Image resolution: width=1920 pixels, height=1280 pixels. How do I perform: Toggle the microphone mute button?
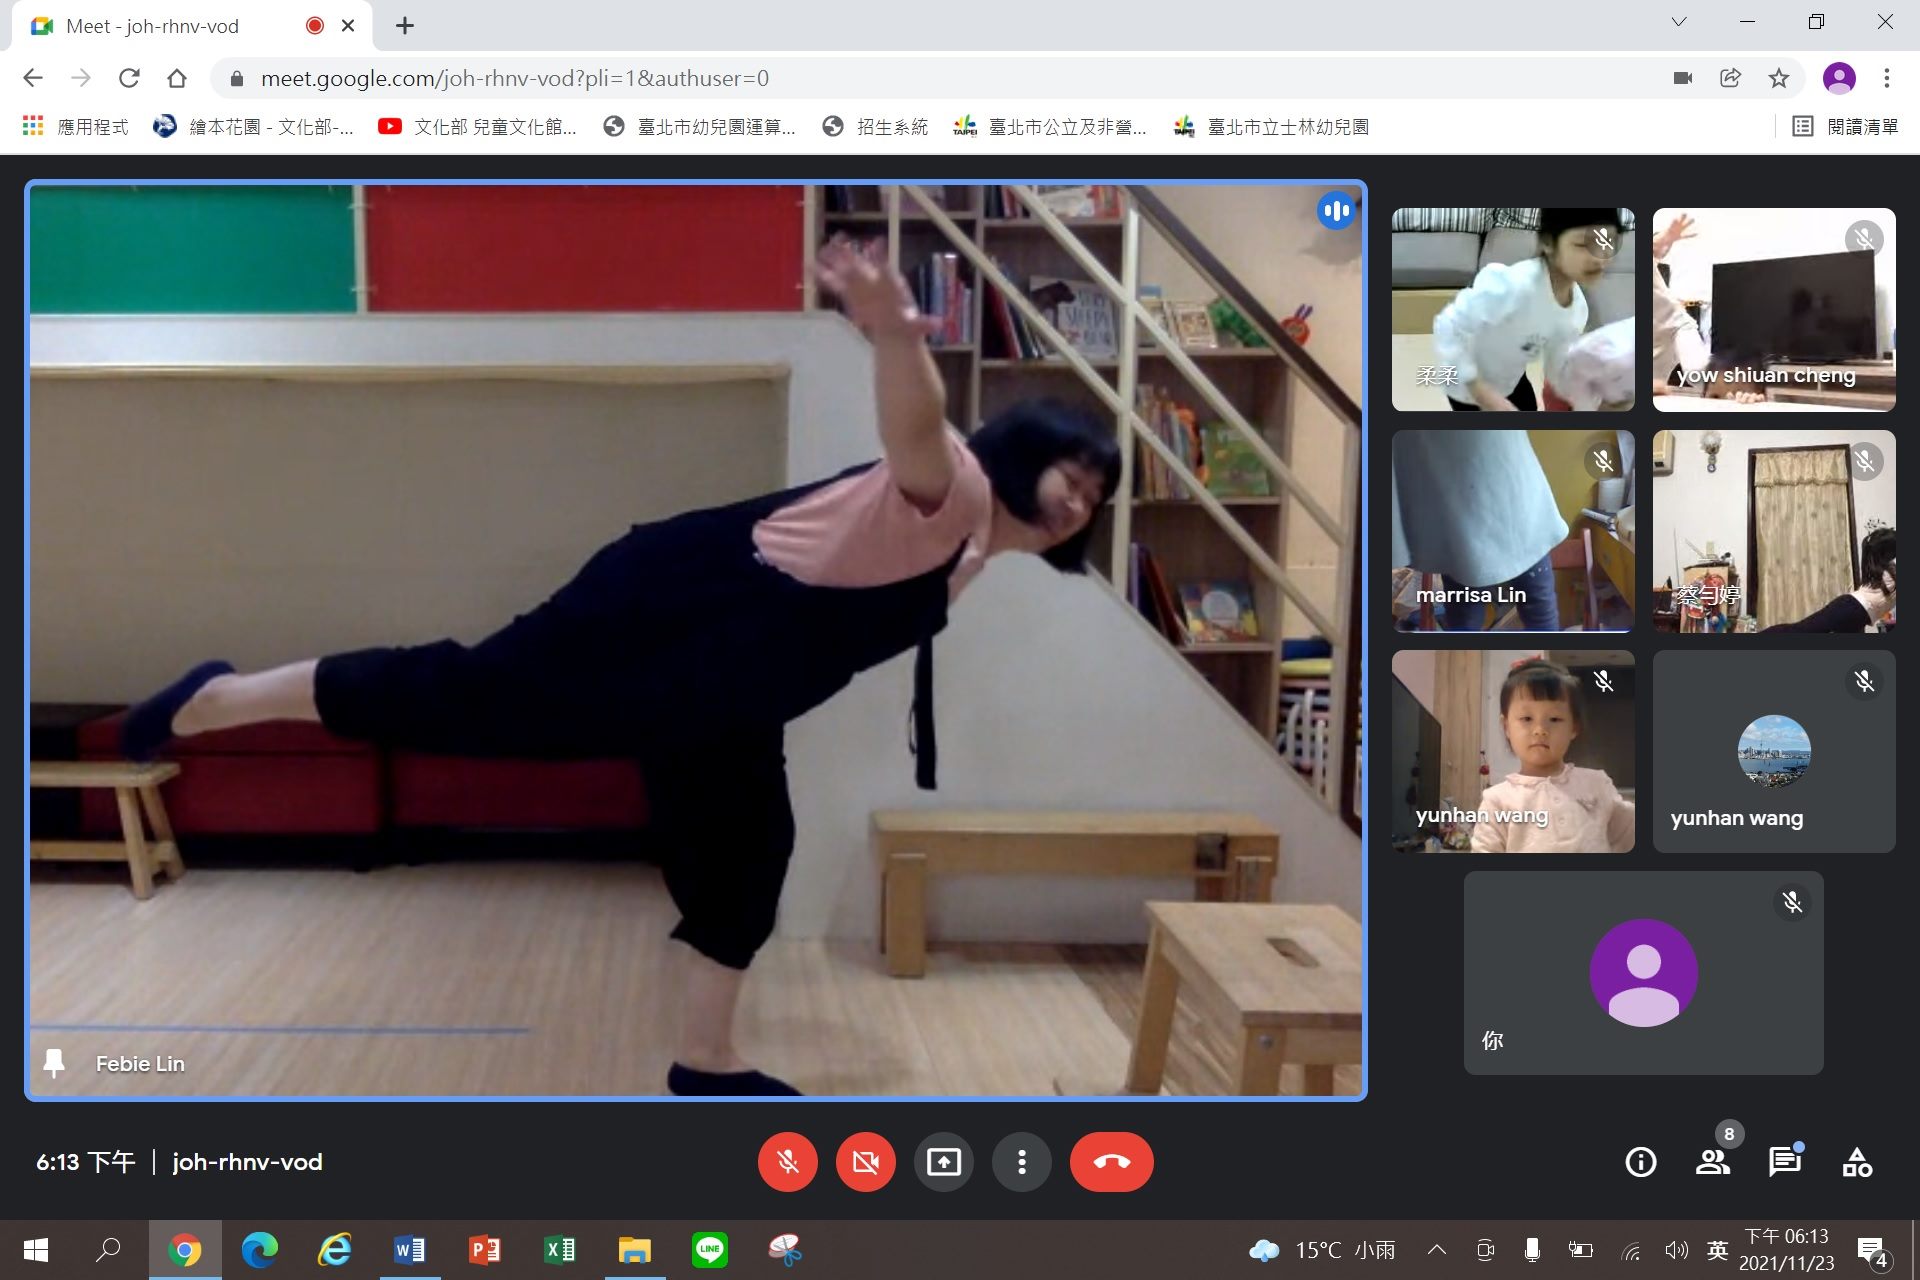tap(788, 1162)
